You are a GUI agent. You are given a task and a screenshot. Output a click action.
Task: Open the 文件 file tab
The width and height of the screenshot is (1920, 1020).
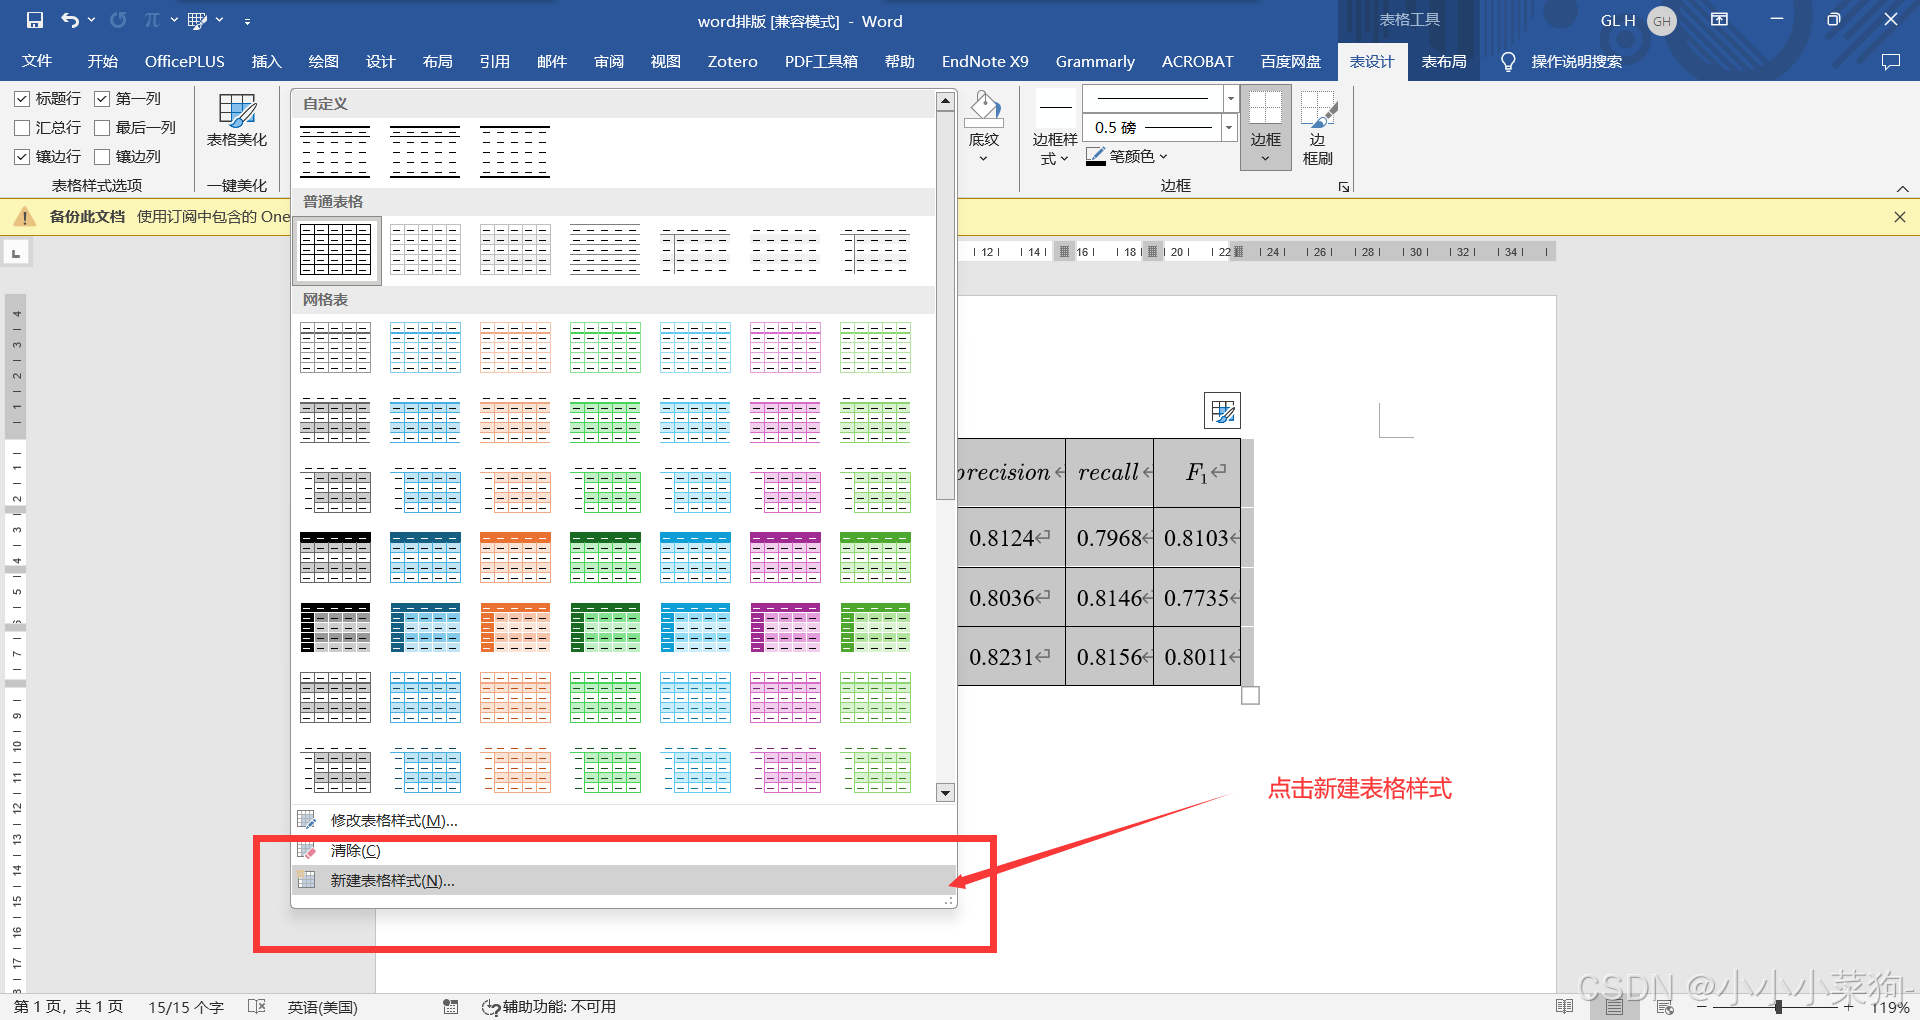click(37, 61)
